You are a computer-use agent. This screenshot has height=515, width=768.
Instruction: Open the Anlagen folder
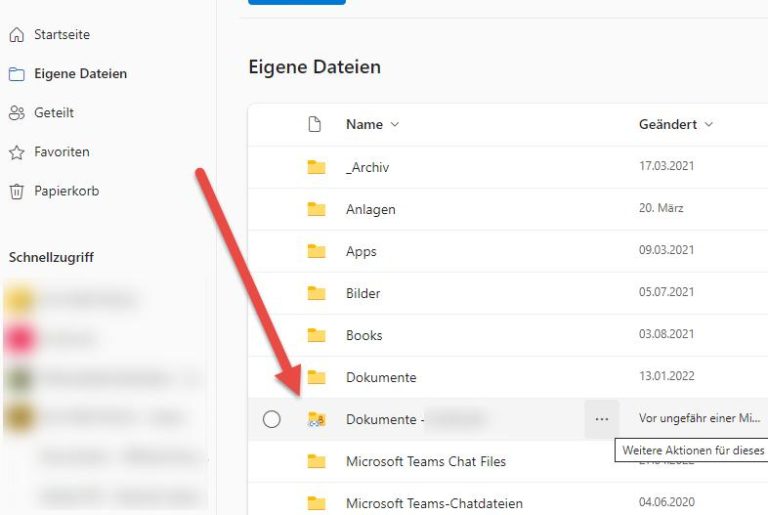pyautogui.click(x=371, y=209)
